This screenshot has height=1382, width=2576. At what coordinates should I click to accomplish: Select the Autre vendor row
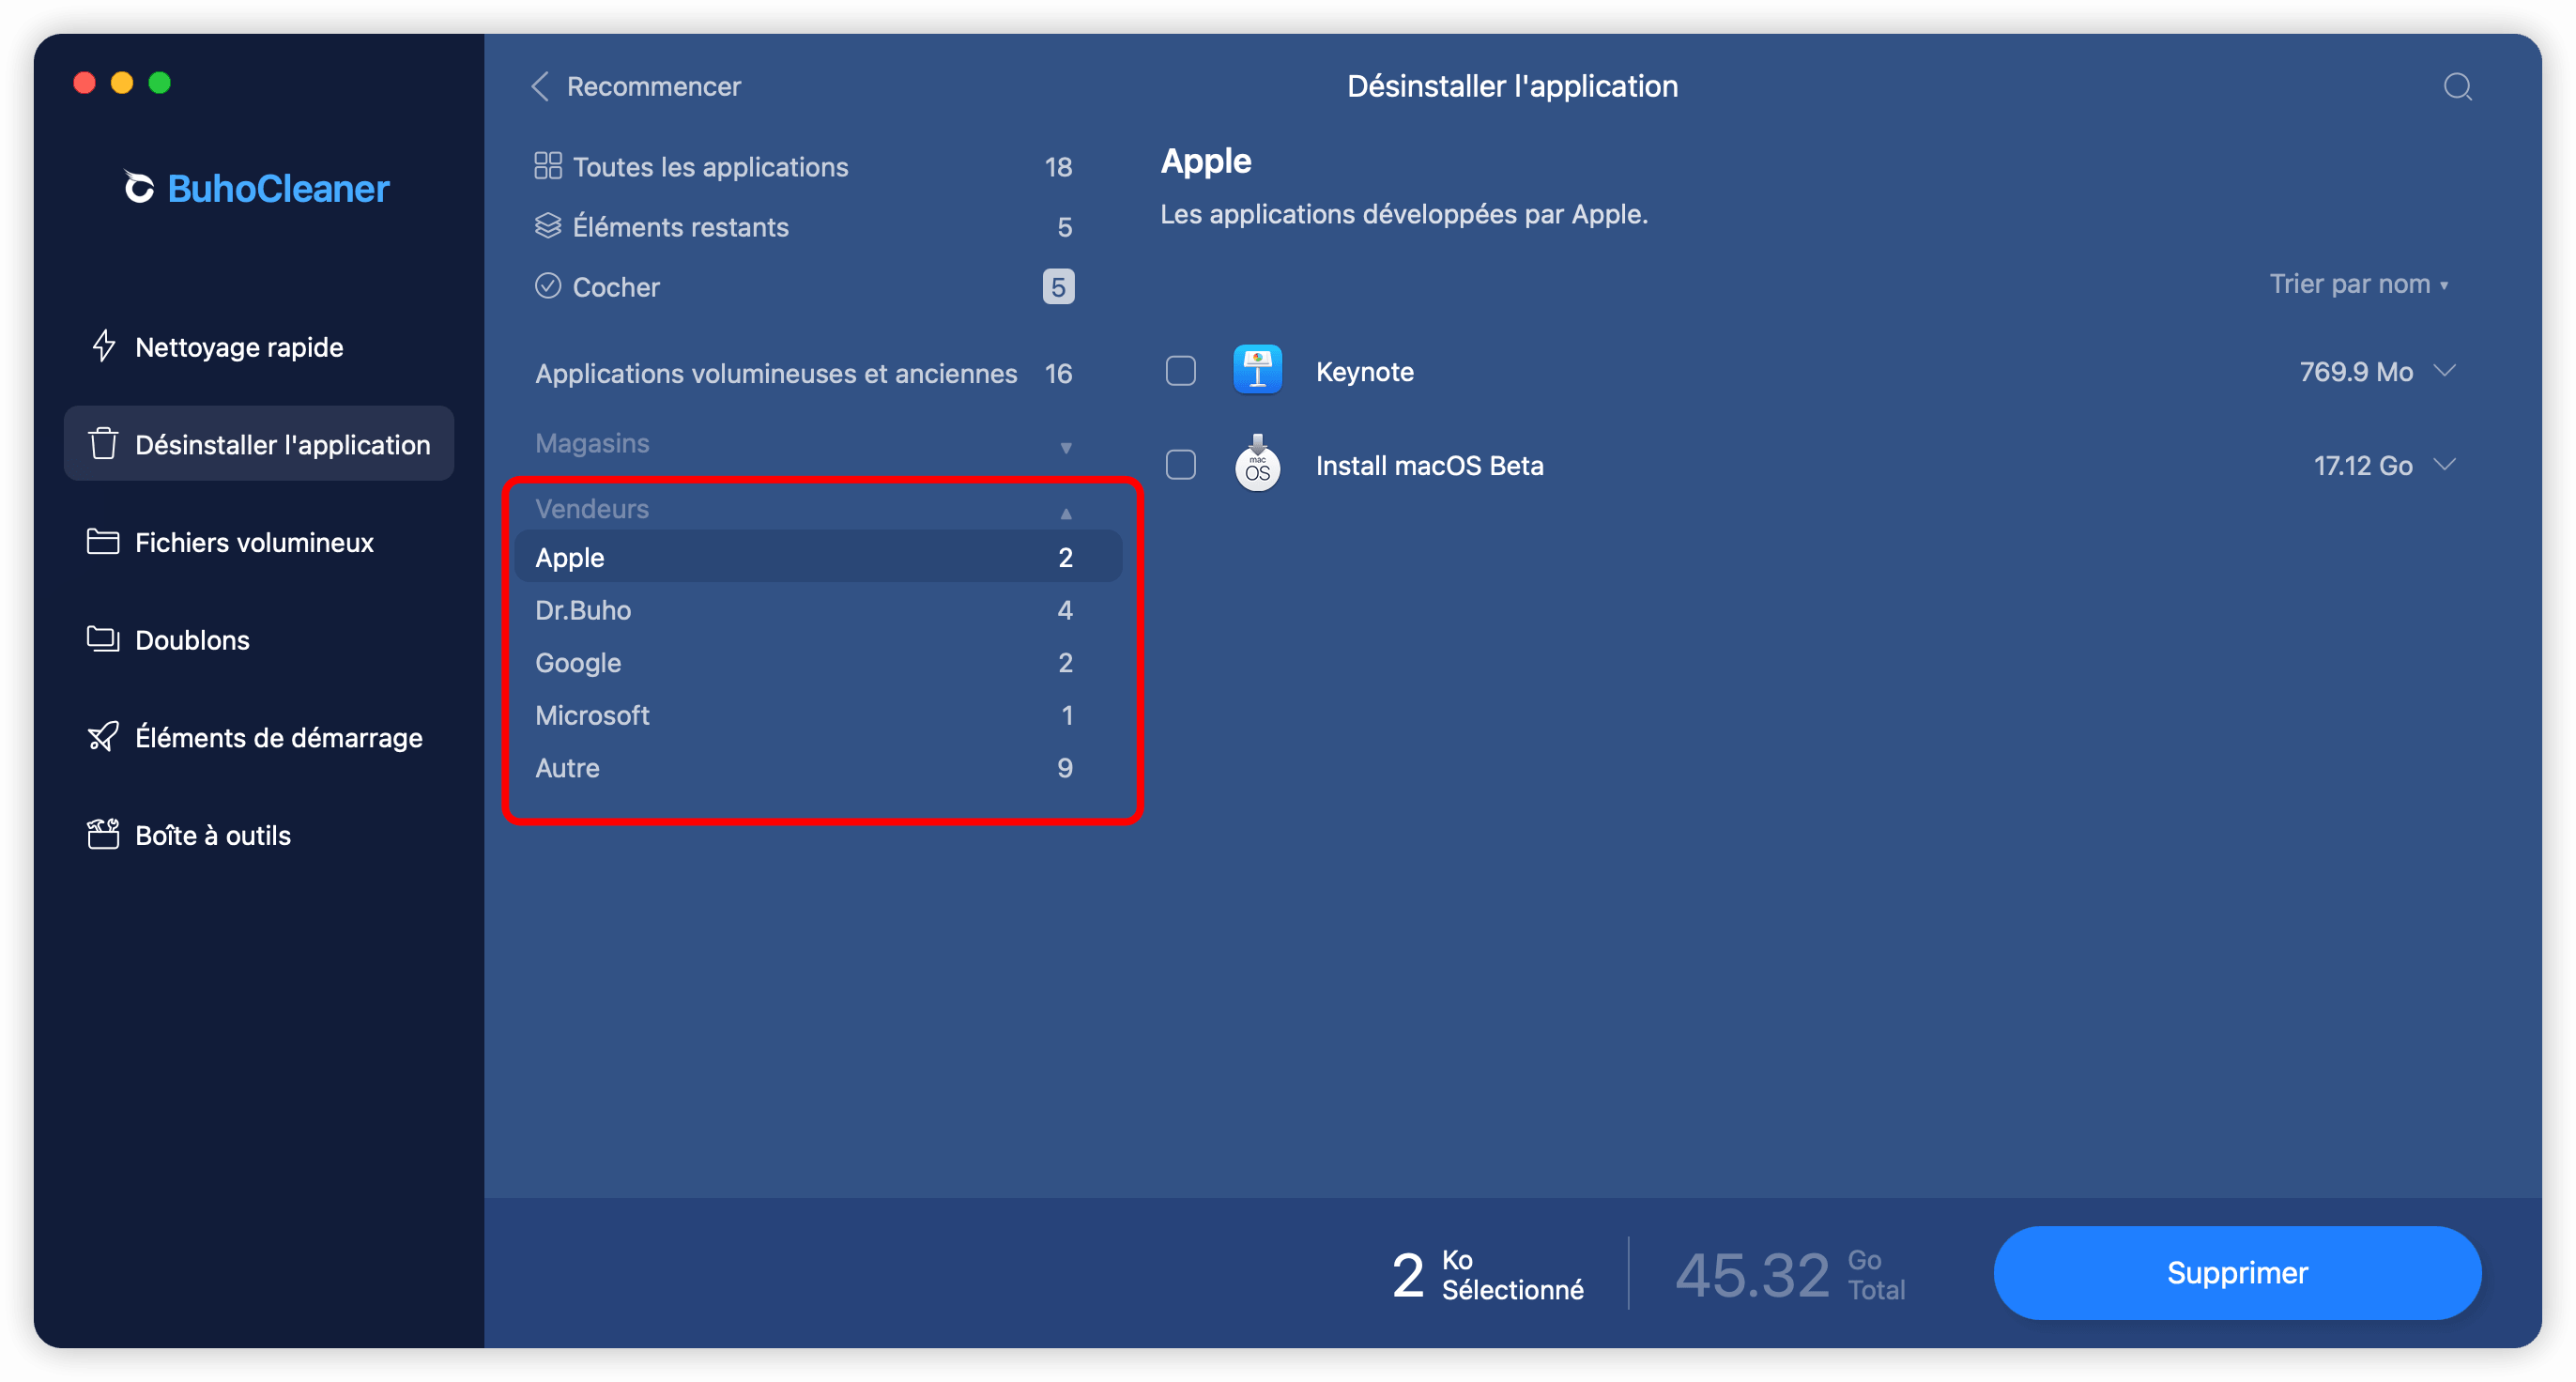click(x=818, y=767)
